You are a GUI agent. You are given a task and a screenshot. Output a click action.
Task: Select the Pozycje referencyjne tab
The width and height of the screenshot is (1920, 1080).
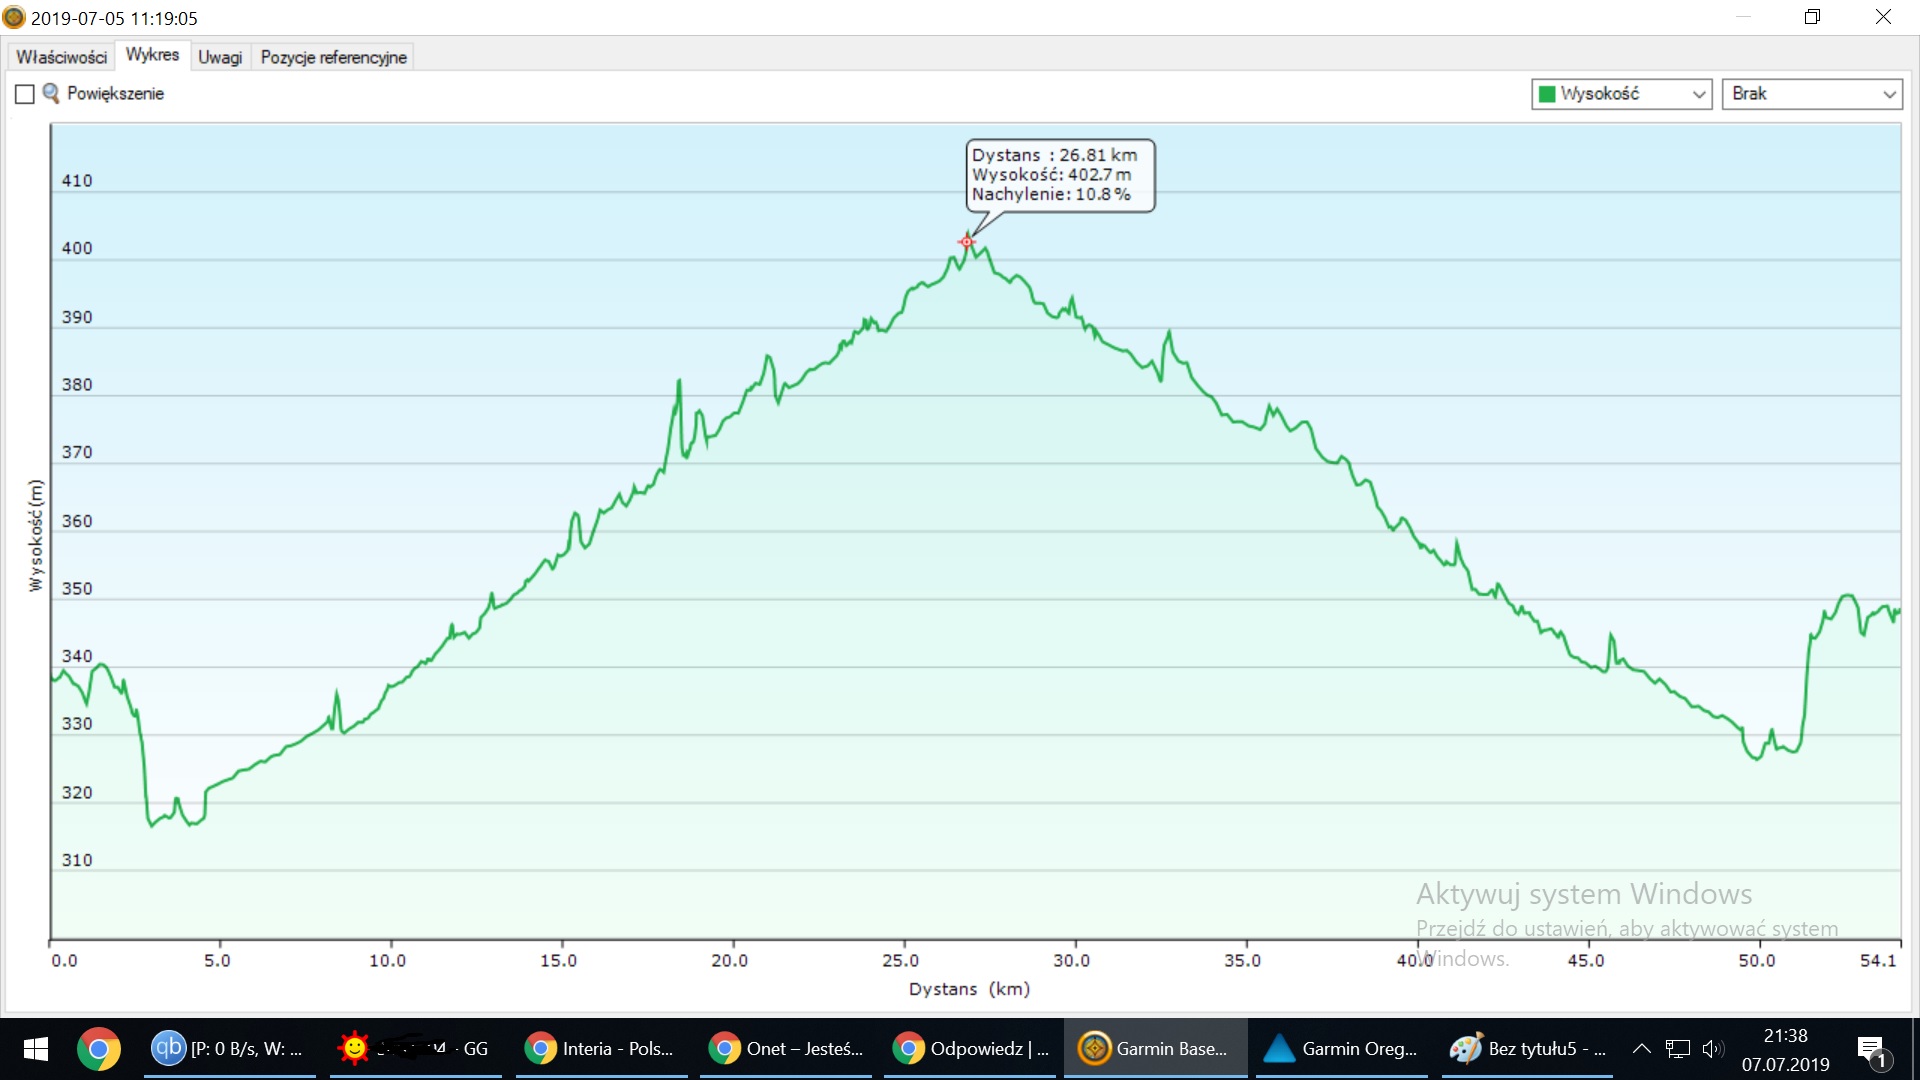[x=333, y=57]
